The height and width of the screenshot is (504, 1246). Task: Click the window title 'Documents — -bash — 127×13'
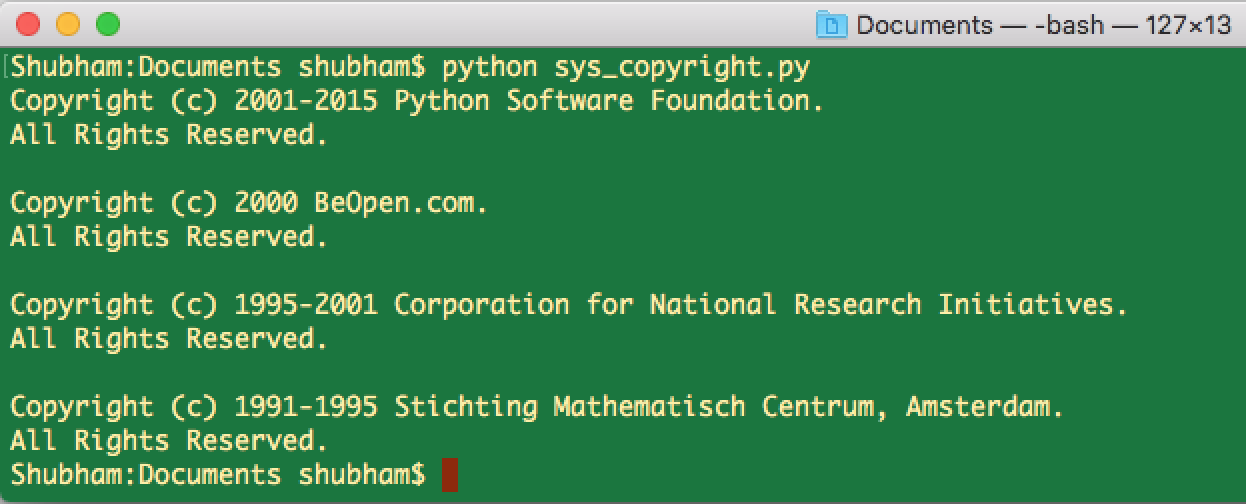[x=1043, y=25]
